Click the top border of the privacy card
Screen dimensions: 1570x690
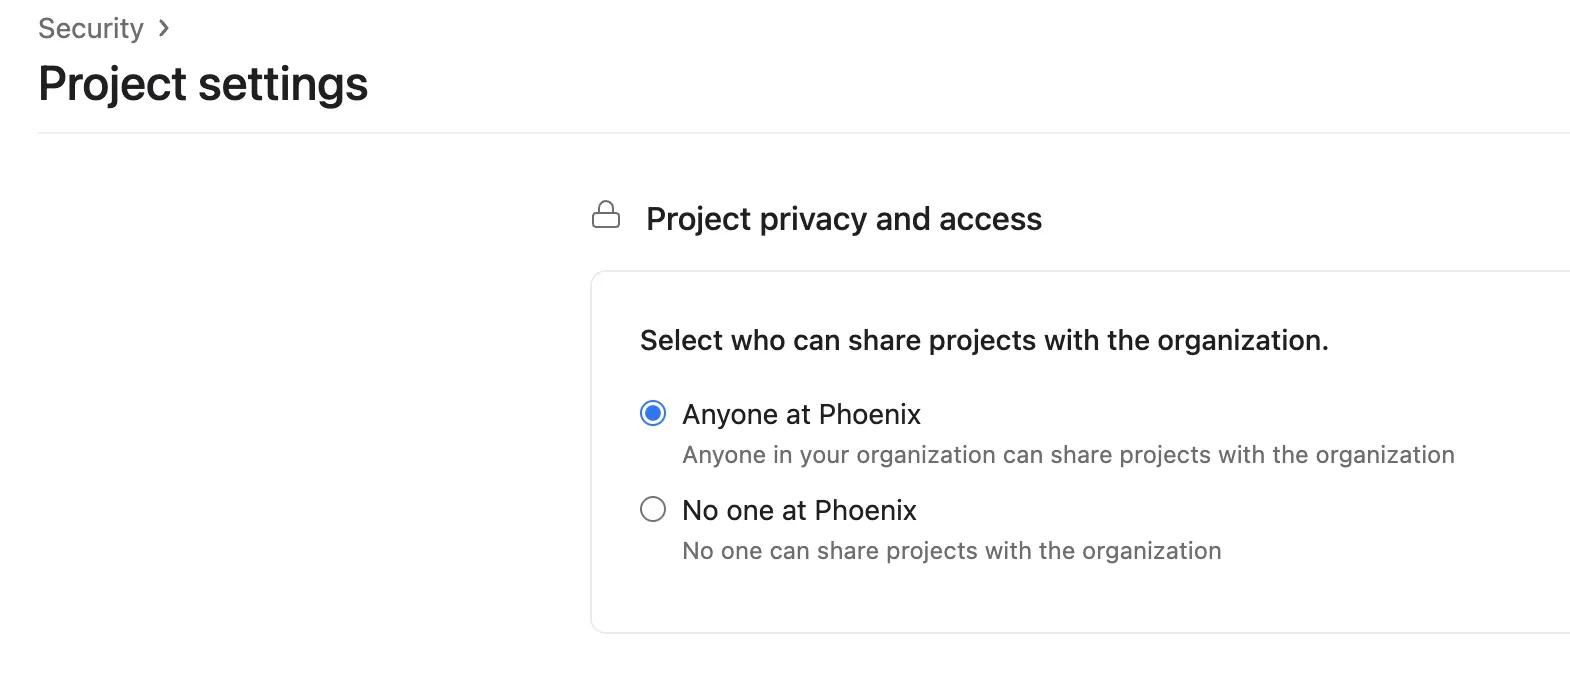click(1000, 271)
